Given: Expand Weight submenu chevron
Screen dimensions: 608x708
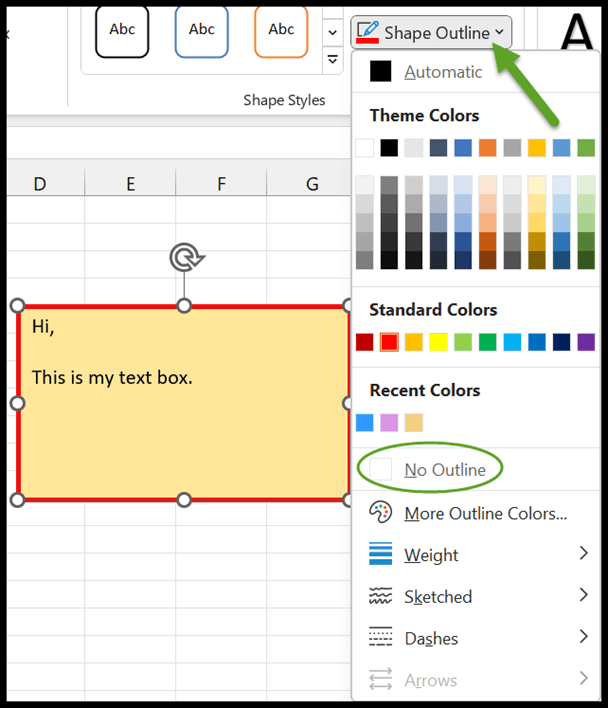Looking at the screenshot, I should (584, 553).
